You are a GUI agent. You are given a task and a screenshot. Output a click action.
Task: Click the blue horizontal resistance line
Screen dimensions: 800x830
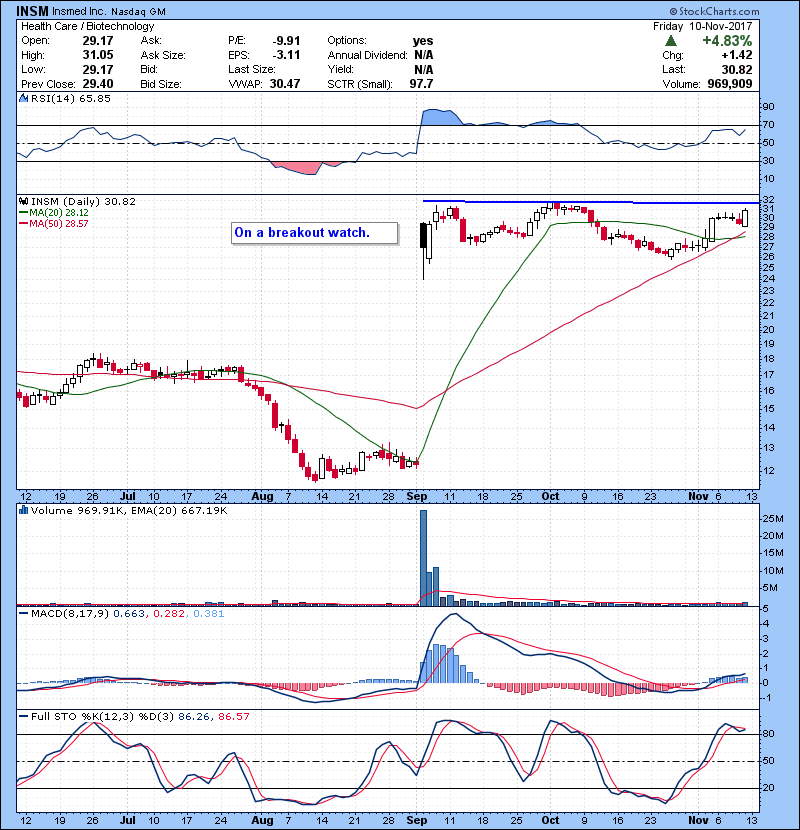click(591, 202)
